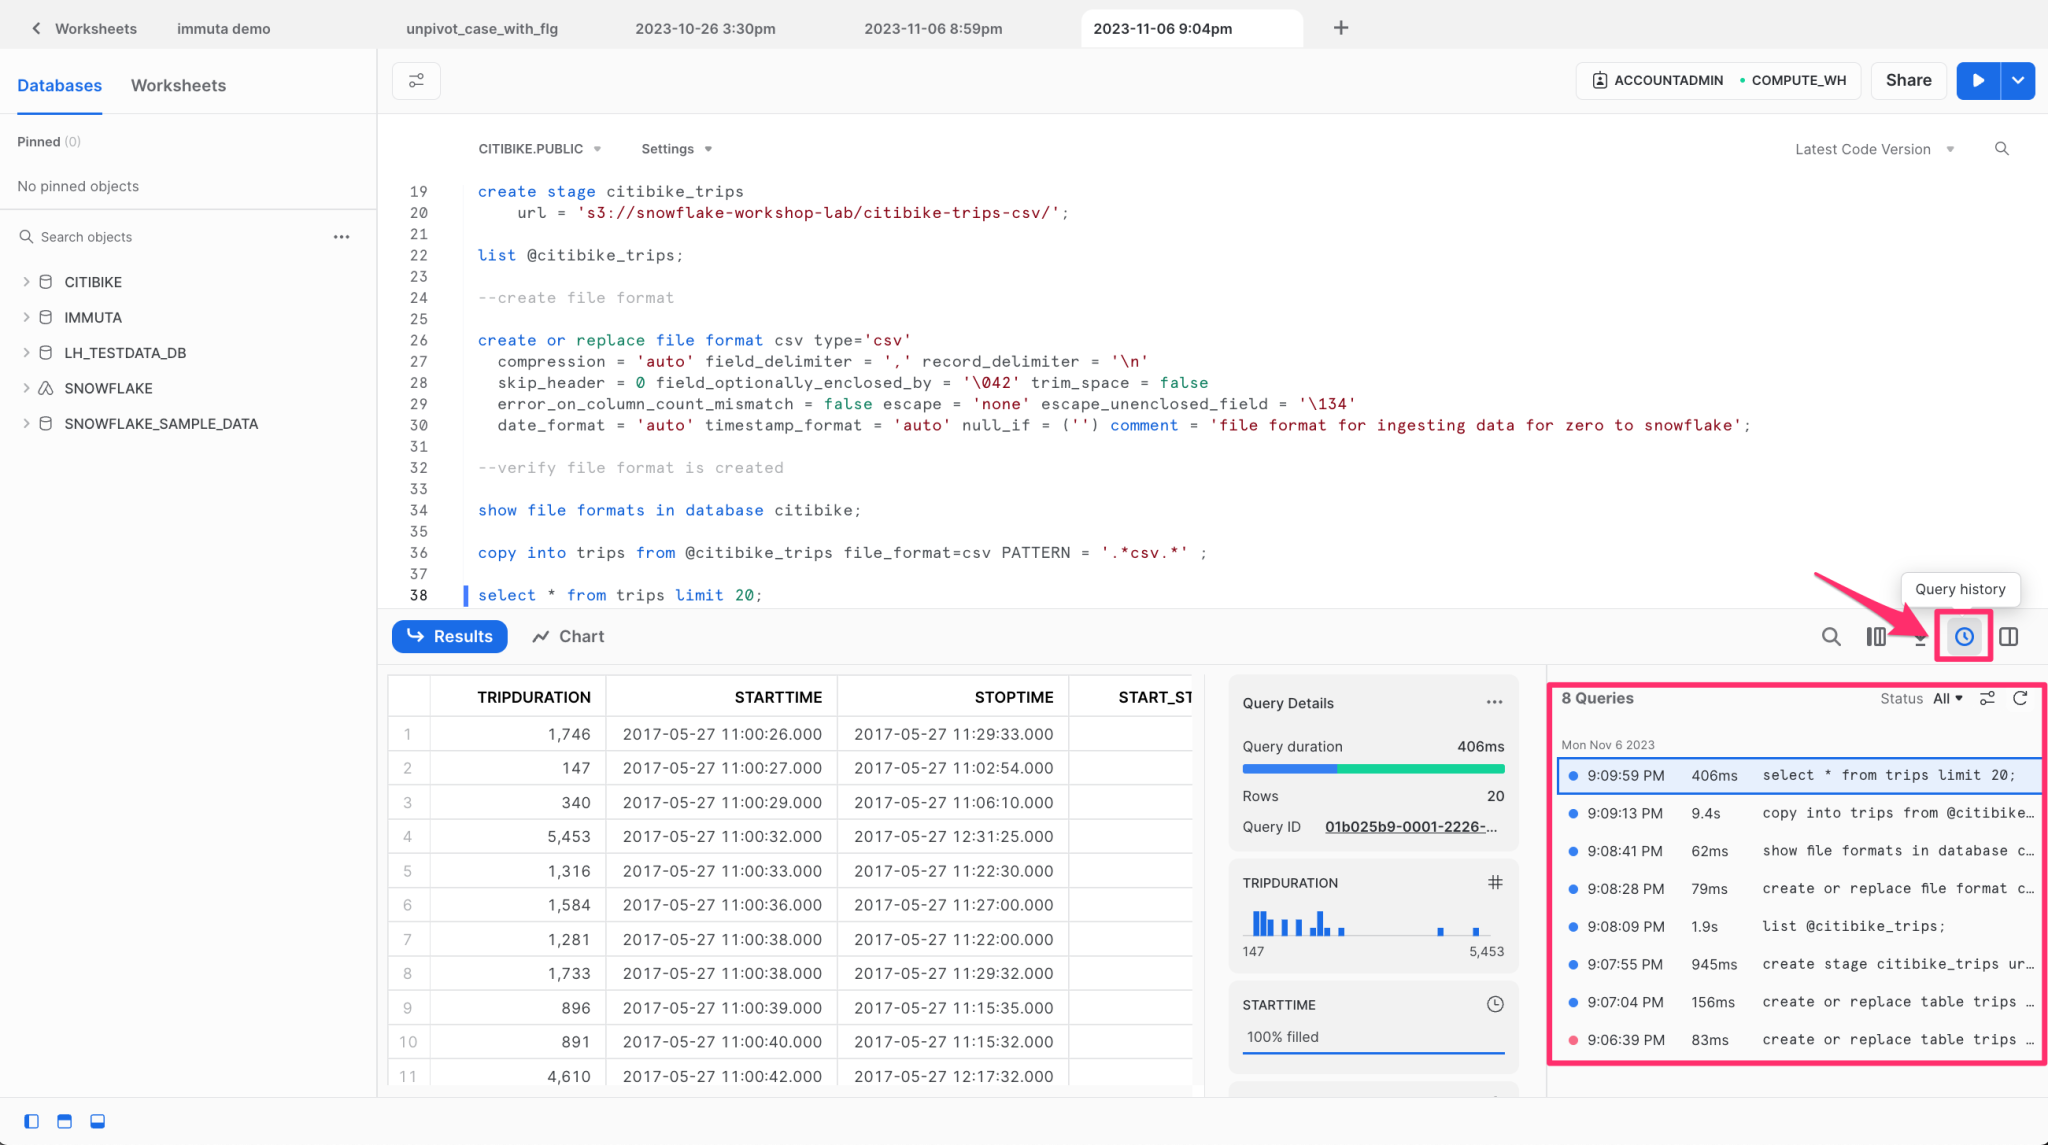Select the 2023-10-26 3:30pm worksheet tab
The width and height of the screenshot is (2048, 1145).
[x=705, y=28]
